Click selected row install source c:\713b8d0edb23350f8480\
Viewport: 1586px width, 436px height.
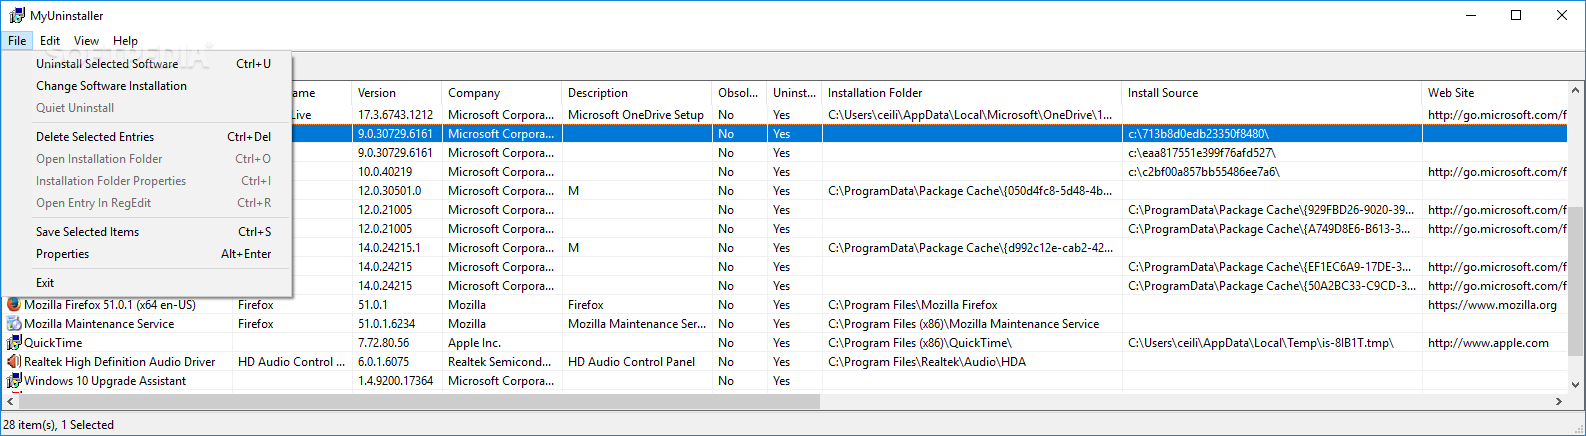pos(1198,134)
